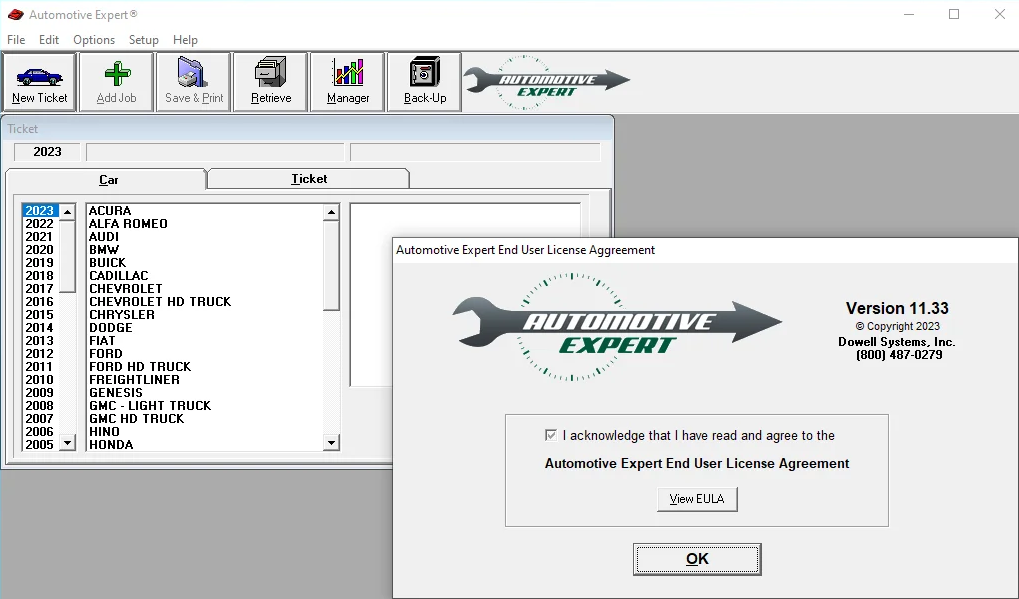Click the Add Job plus icon
Viewport: 1019px width, 599px height.
tap(117, 73)
